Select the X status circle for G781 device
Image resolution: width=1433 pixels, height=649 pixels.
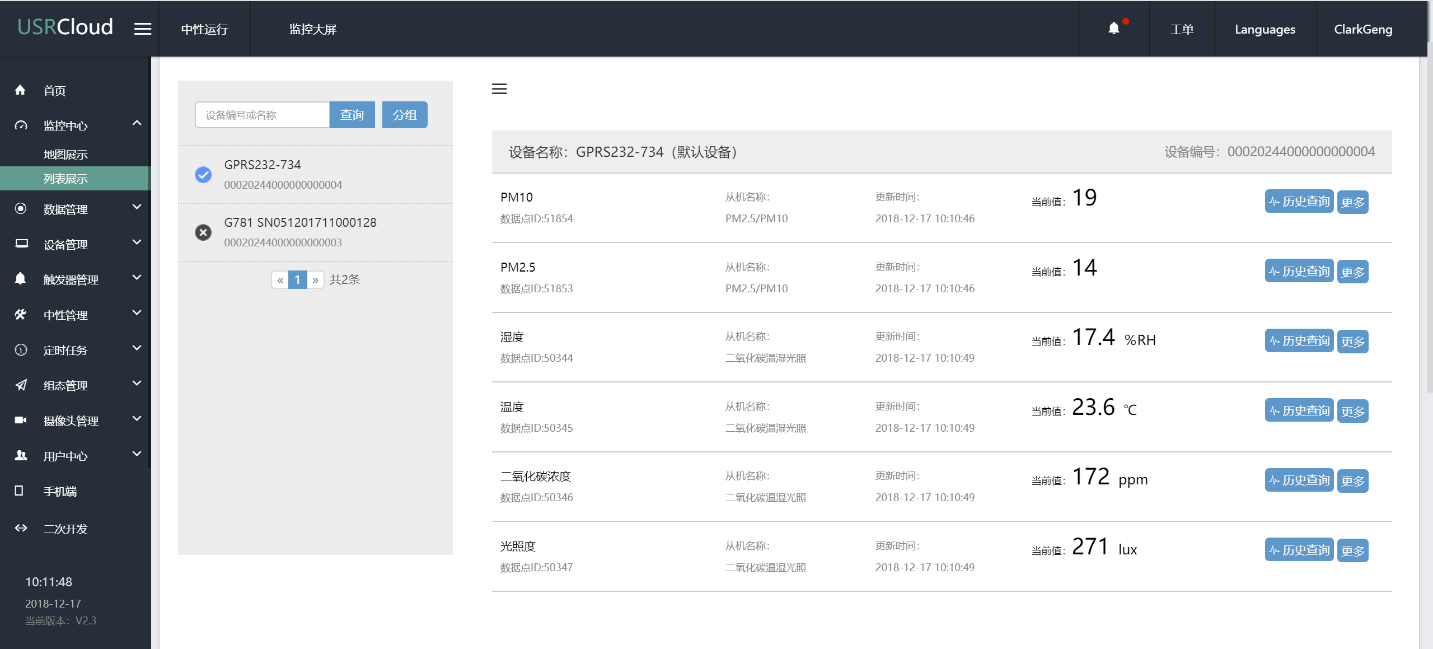(x=203, y=232)
